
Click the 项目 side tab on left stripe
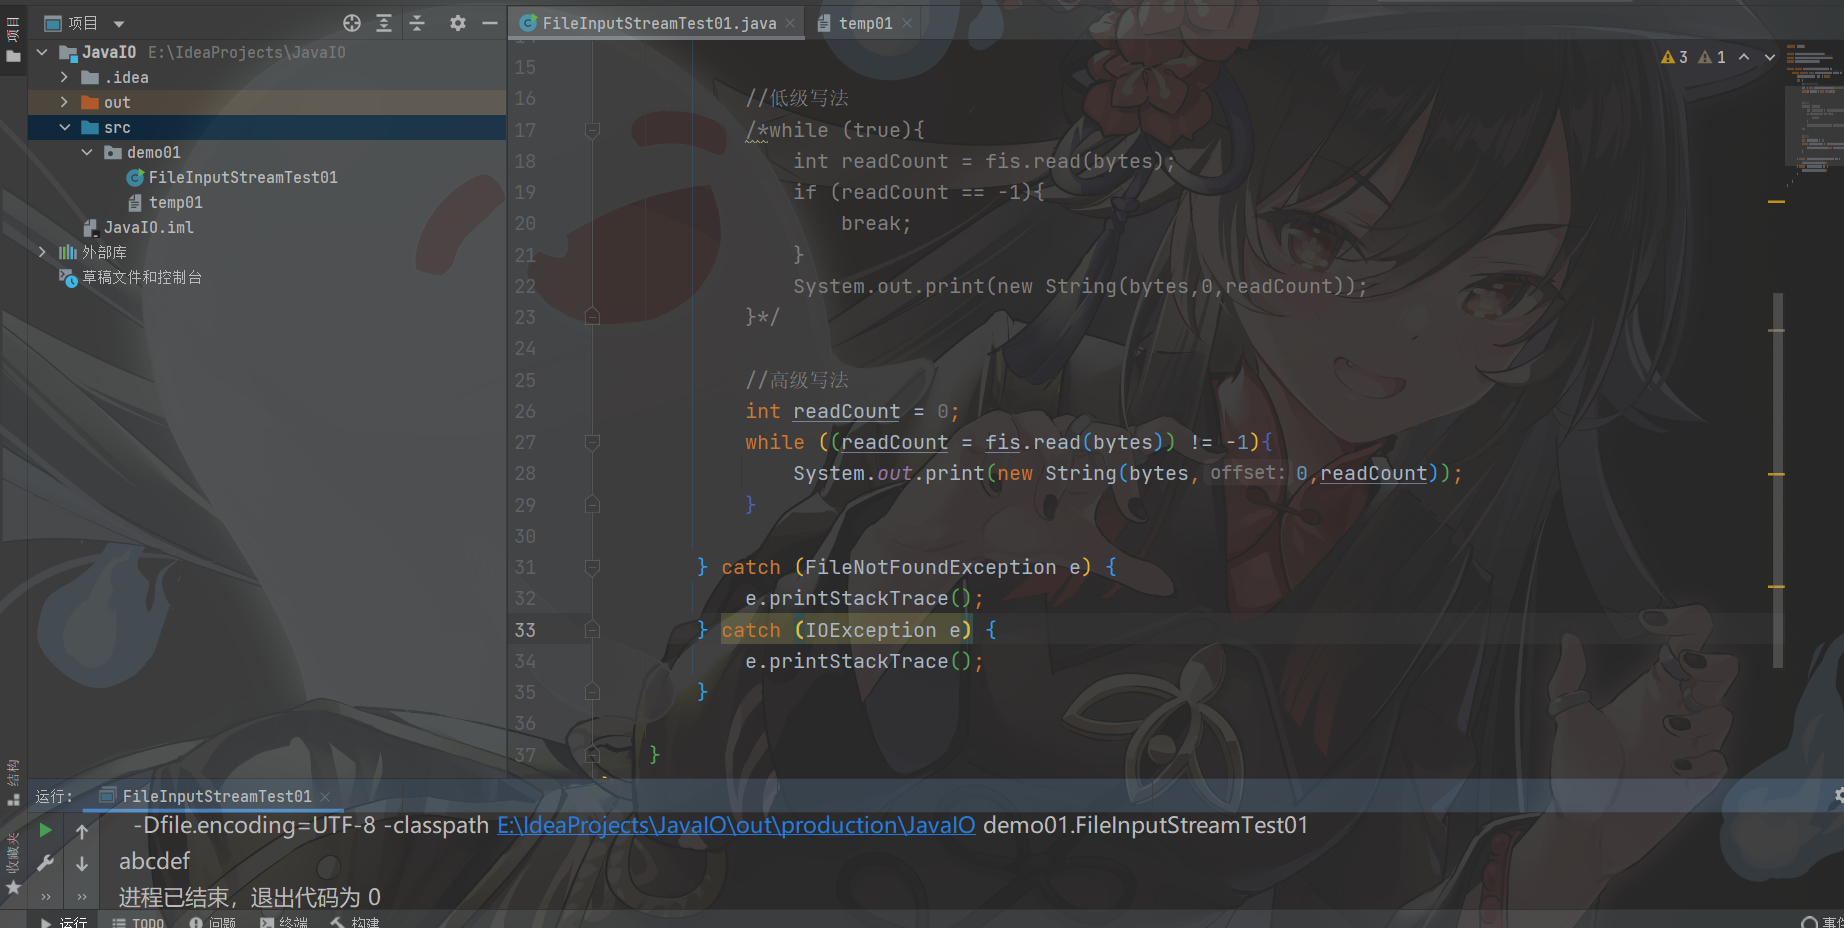[13, 40]
